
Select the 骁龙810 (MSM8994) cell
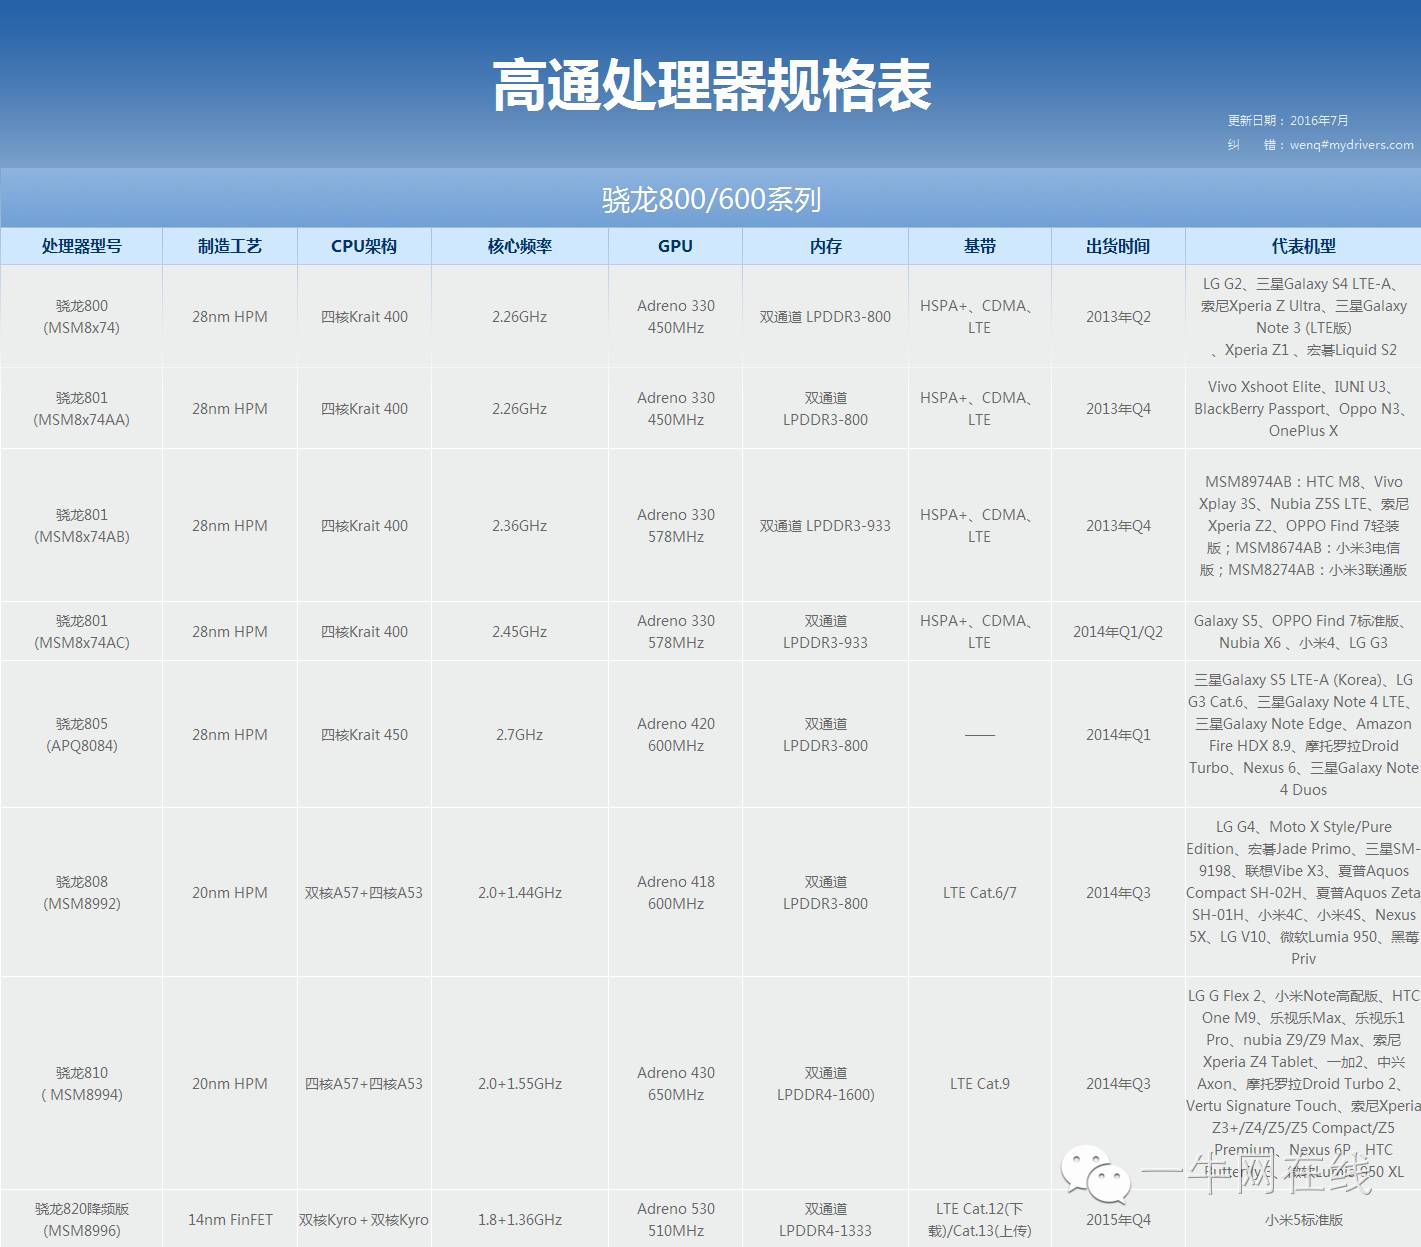(82, 1084)
